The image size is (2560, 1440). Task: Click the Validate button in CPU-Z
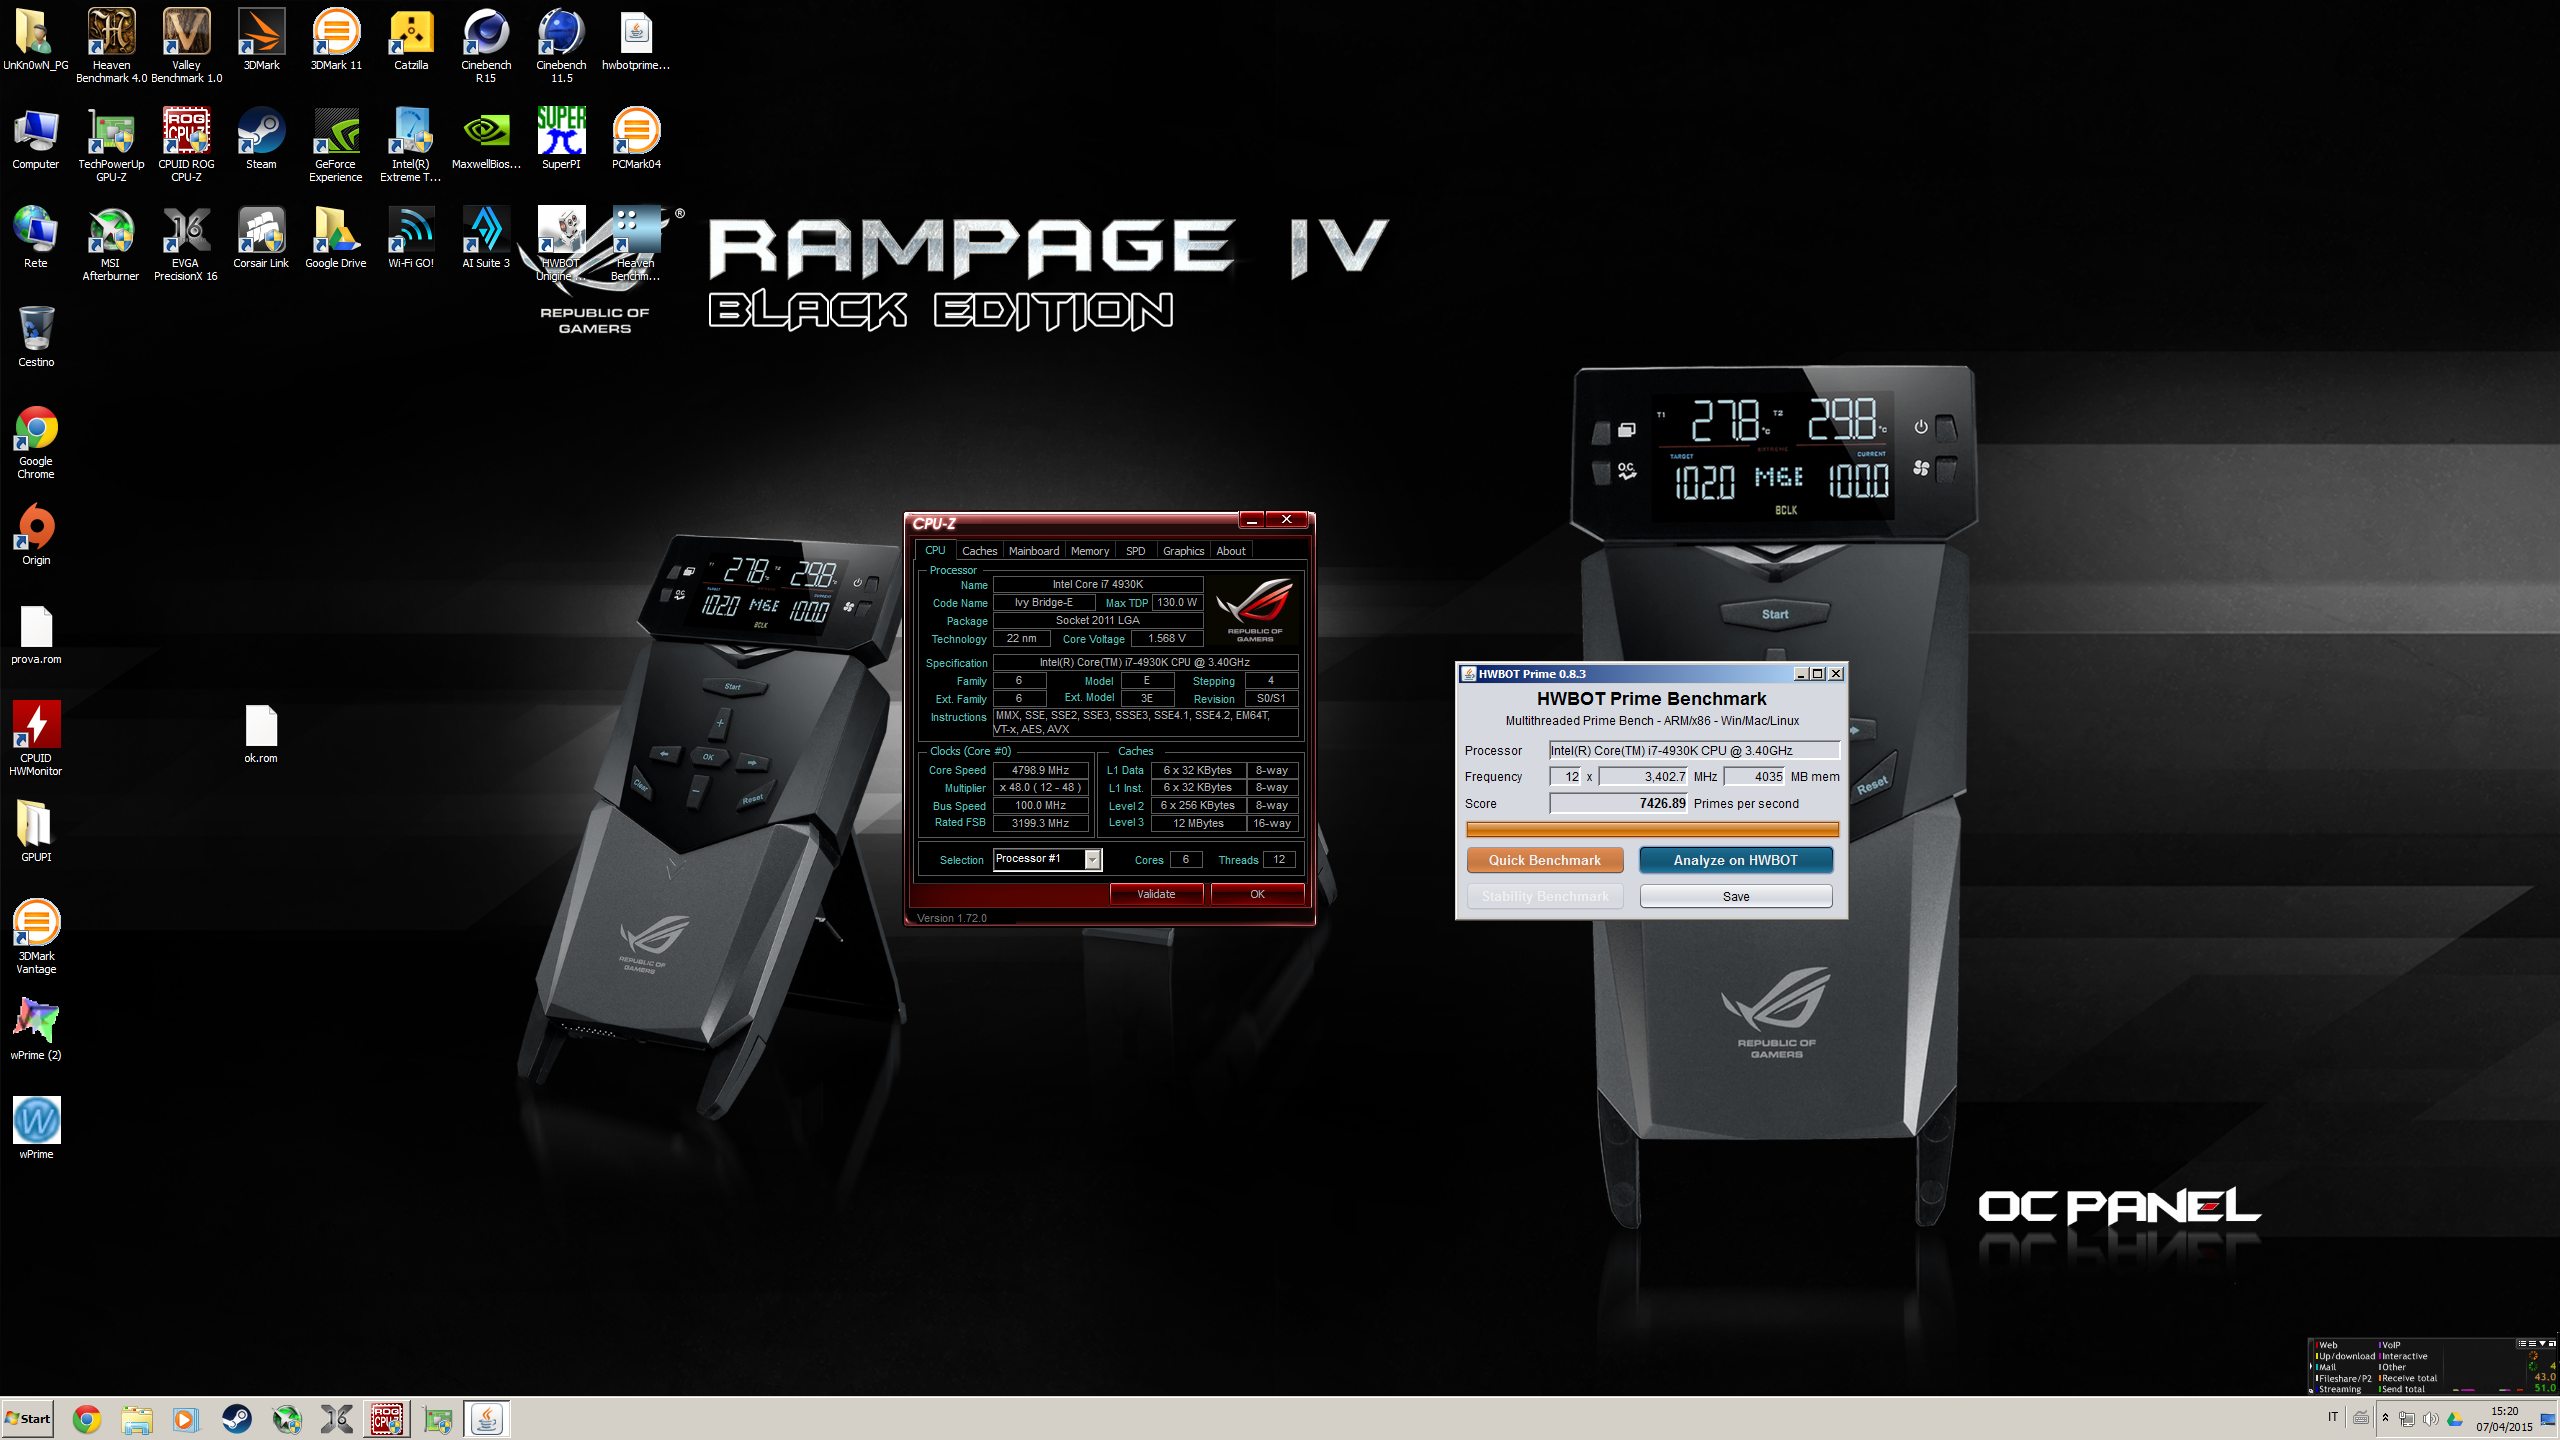pos(1156,894)
